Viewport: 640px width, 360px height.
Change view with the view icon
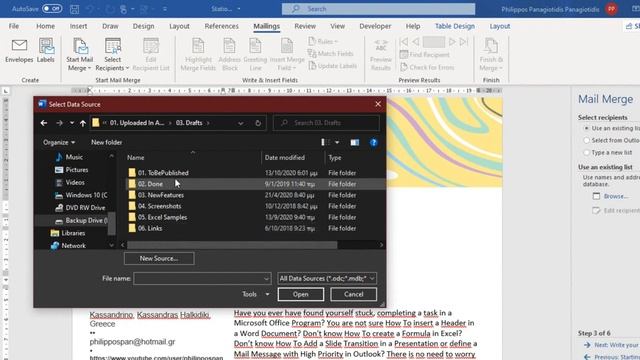[x=325, y=142]
